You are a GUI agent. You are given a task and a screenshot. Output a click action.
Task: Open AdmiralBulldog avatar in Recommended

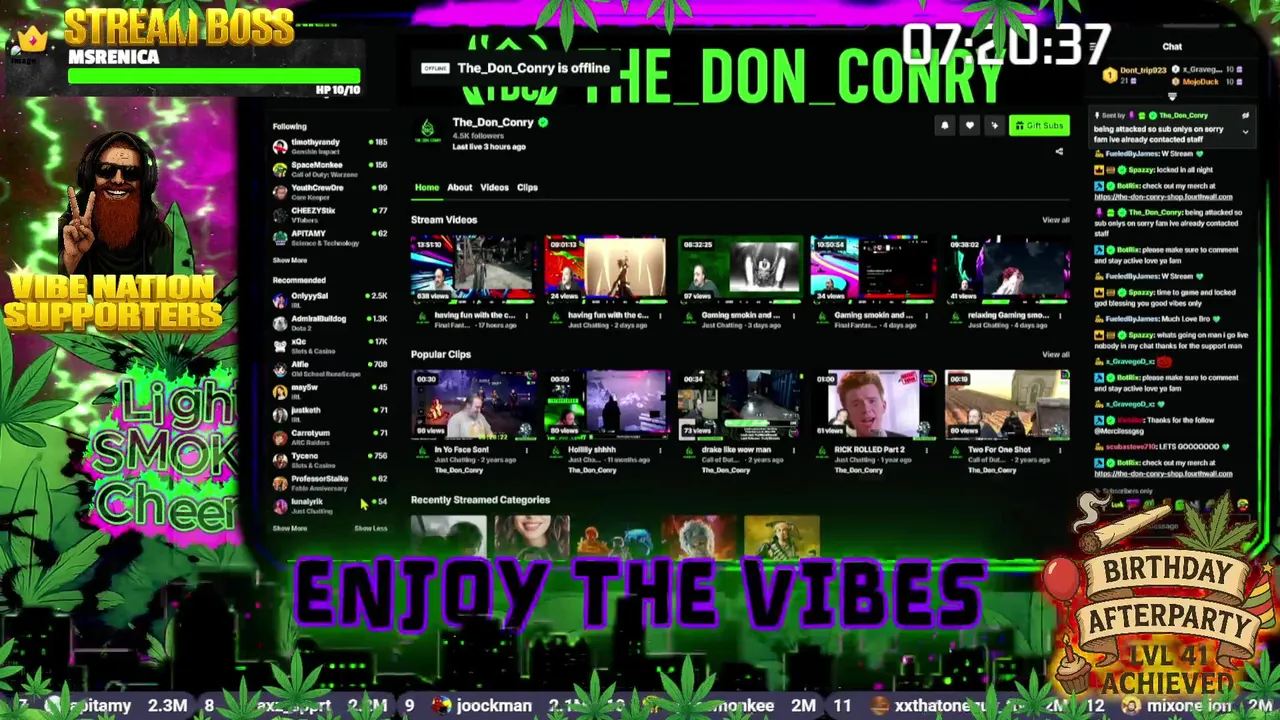(280, 323)
